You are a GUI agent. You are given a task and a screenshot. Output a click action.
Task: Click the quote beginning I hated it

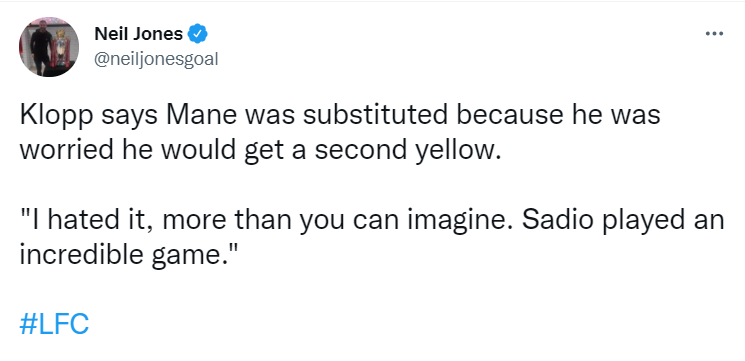(x=372, y=238)
